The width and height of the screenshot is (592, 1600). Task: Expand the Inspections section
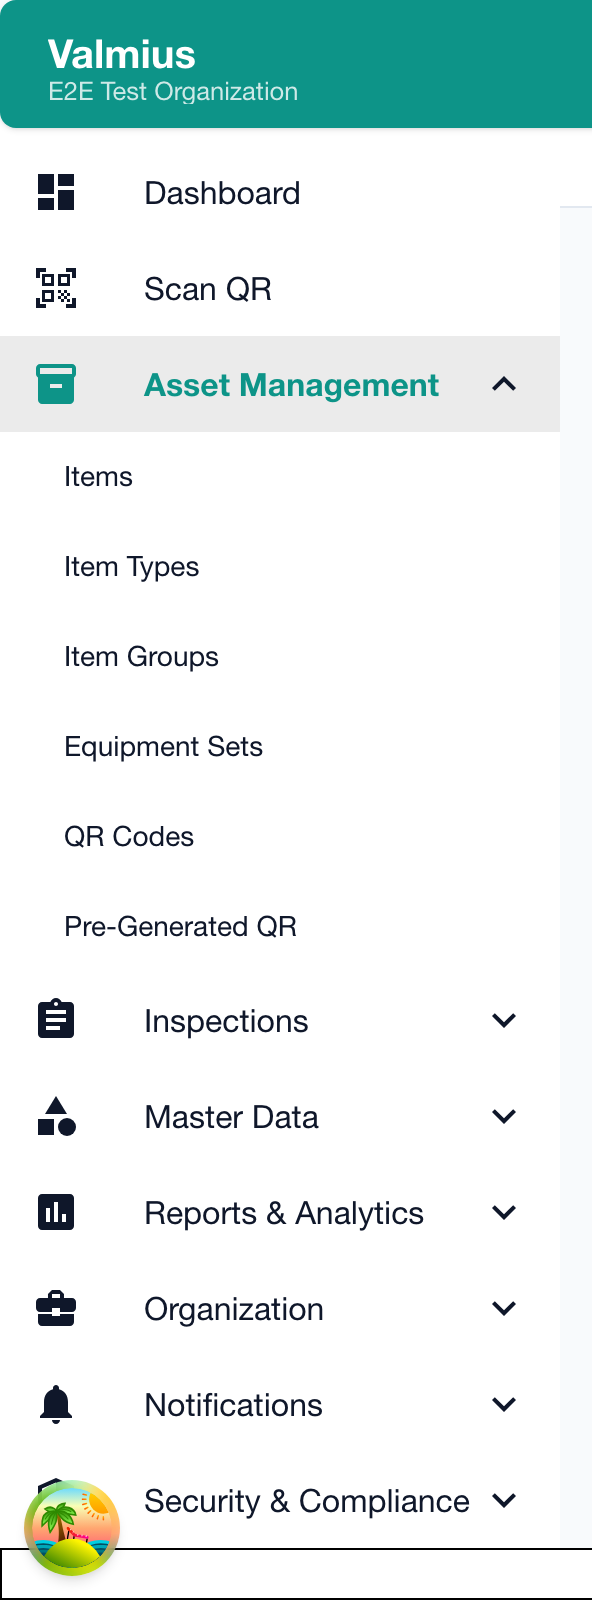[x=504, y=1019]
